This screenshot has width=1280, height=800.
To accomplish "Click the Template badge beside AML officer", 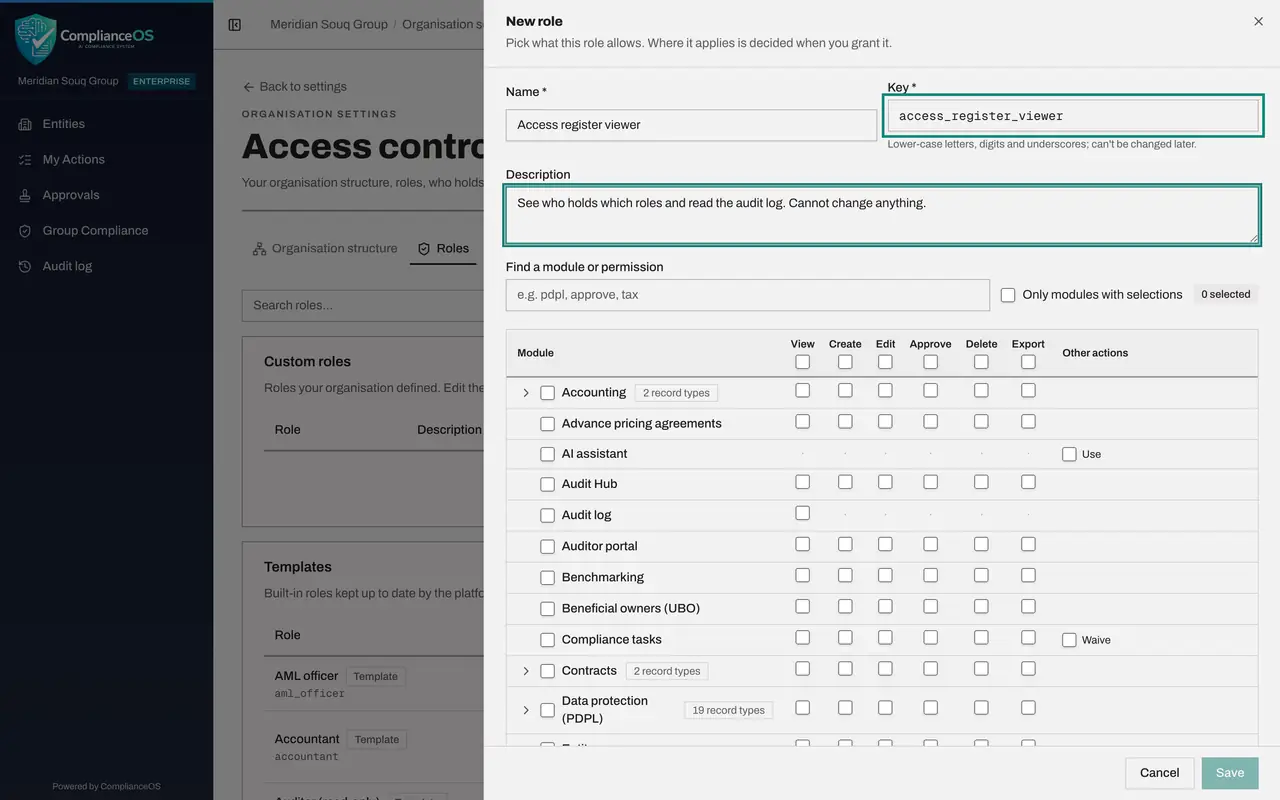I will click(375, 677).
